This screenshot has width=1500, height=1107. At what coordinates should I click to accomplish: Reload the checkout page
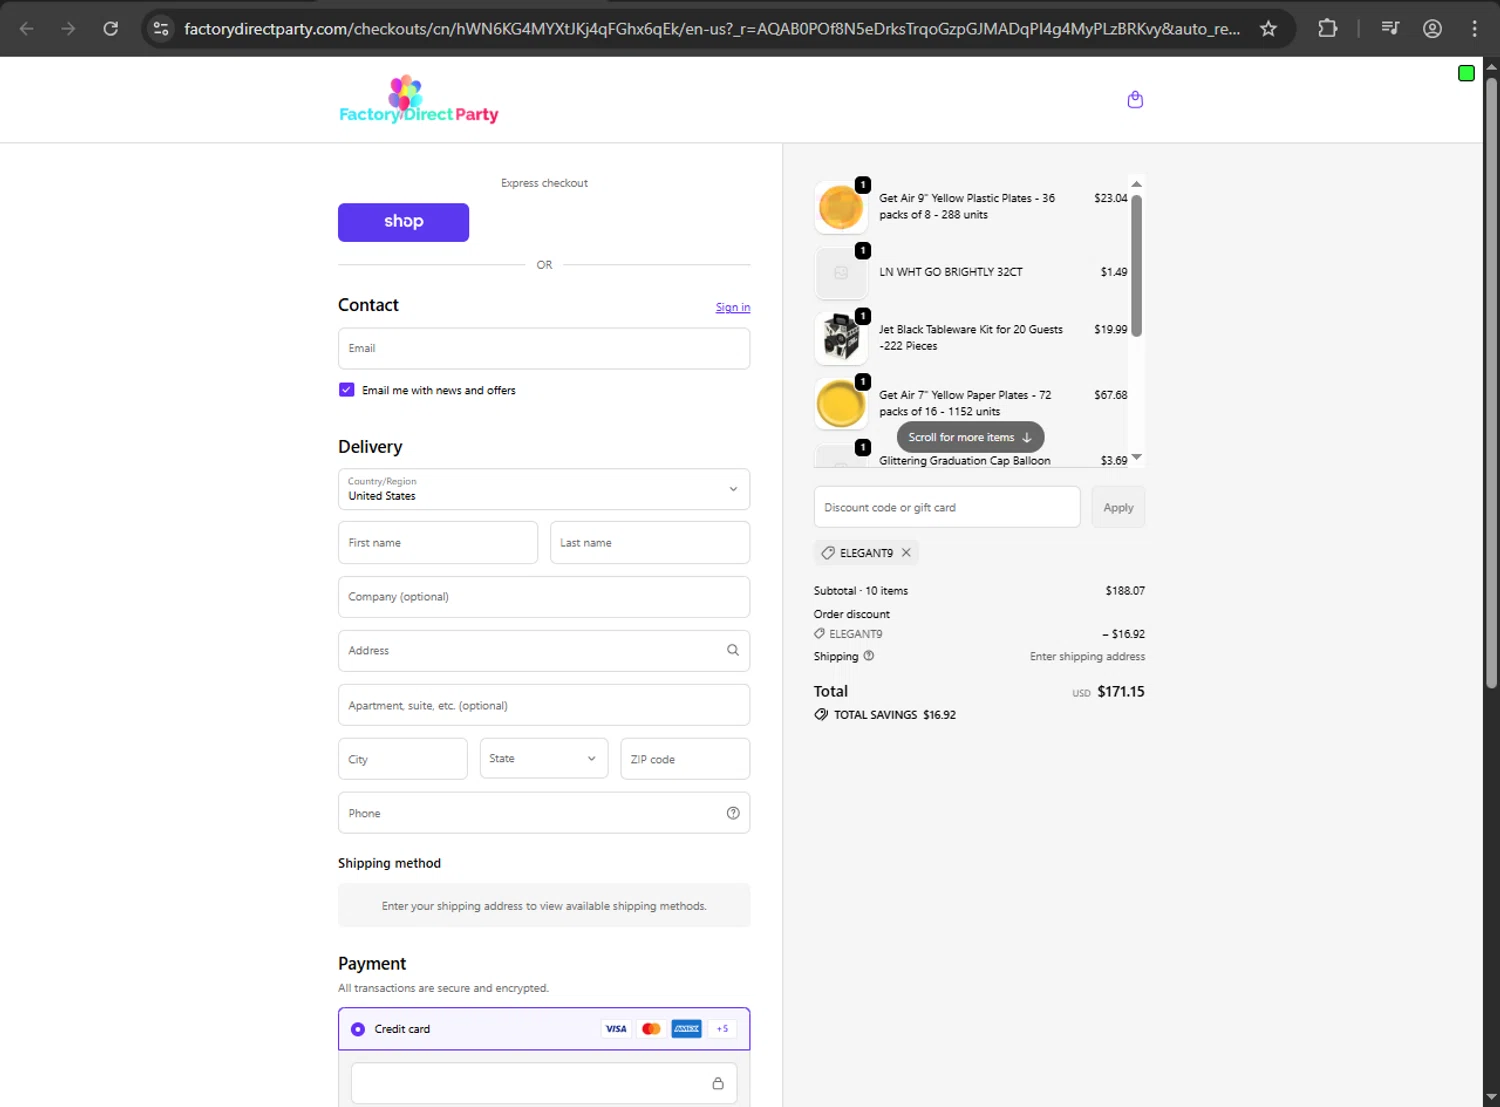[111, 28]
